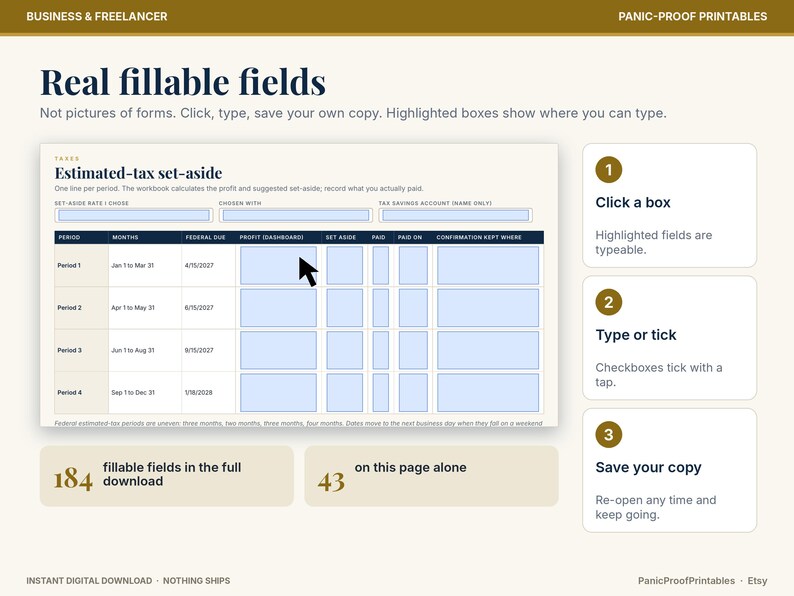This screenshot has width=794, height=596.
Task: Tick the Paid box for Period 4
Action: (380, 392)
